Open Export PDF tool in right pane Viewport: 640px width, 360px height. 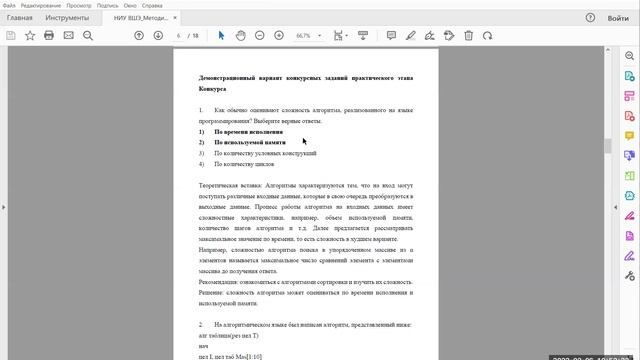(x=629, y=76)
